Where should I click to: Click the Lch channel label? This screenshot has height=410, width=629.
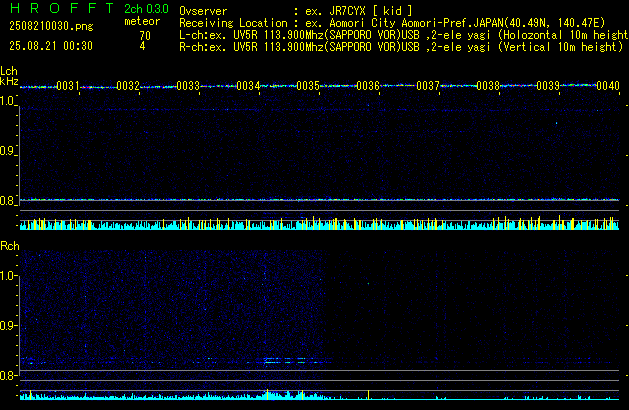9,71
